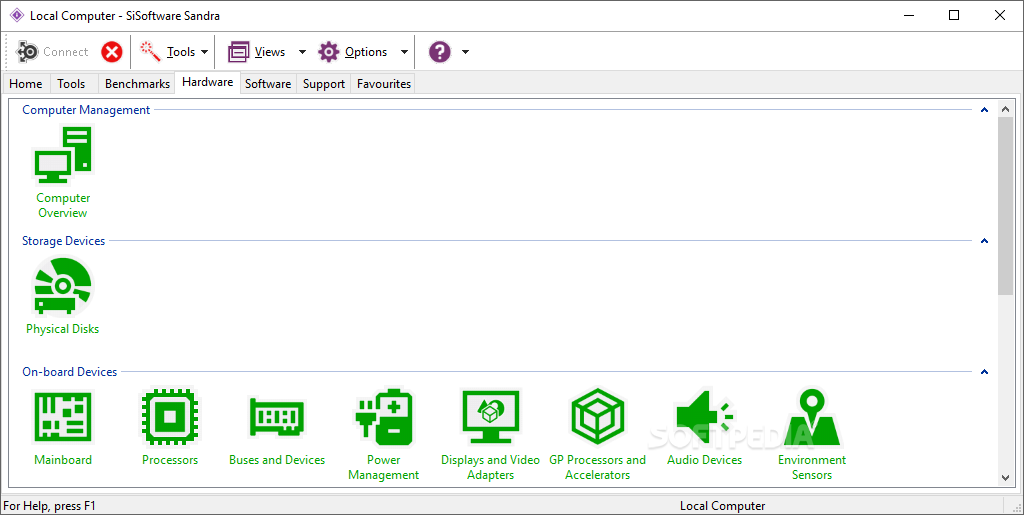Switch to the Favourites tab
Screen dimensions: 1024x515
pyautogui.click(x=384, y=84)
